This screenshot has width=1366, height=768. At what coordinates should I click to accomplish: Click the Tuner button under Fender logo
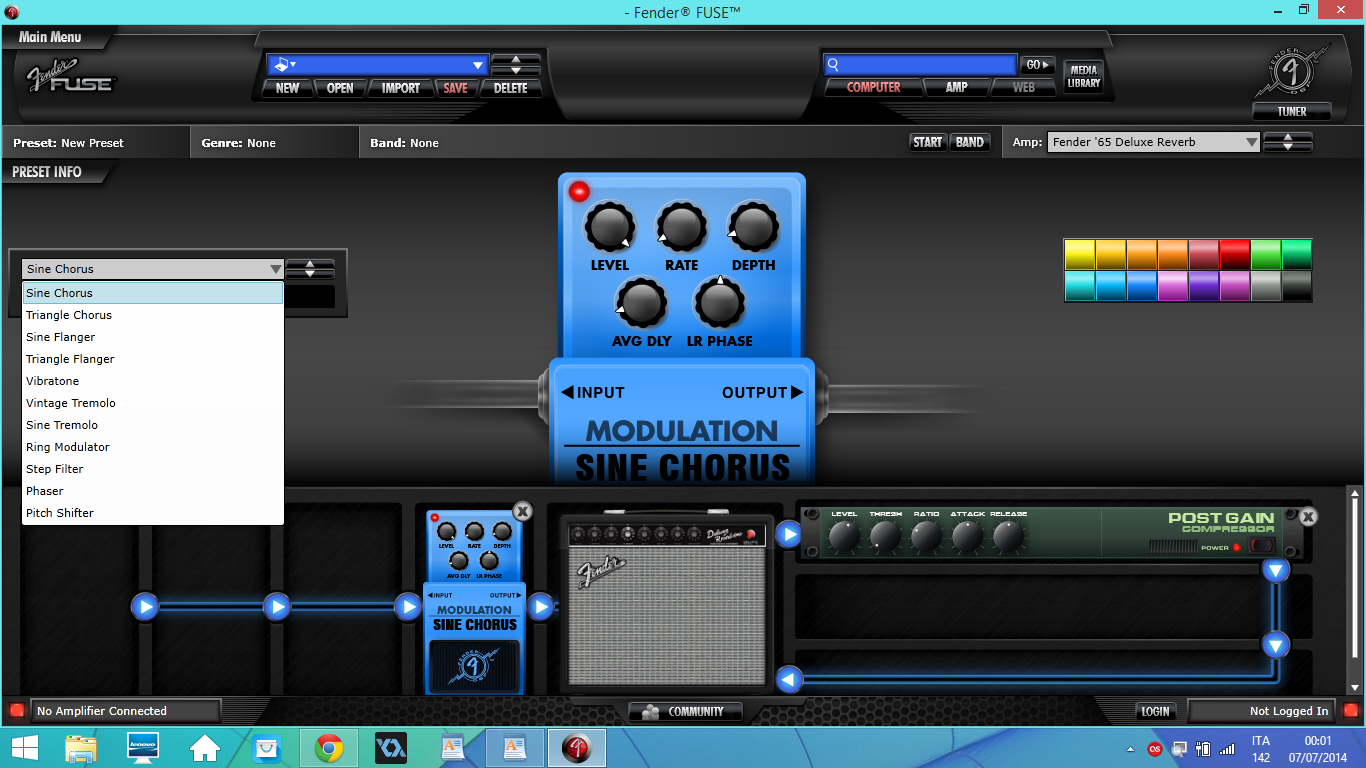1292,111
